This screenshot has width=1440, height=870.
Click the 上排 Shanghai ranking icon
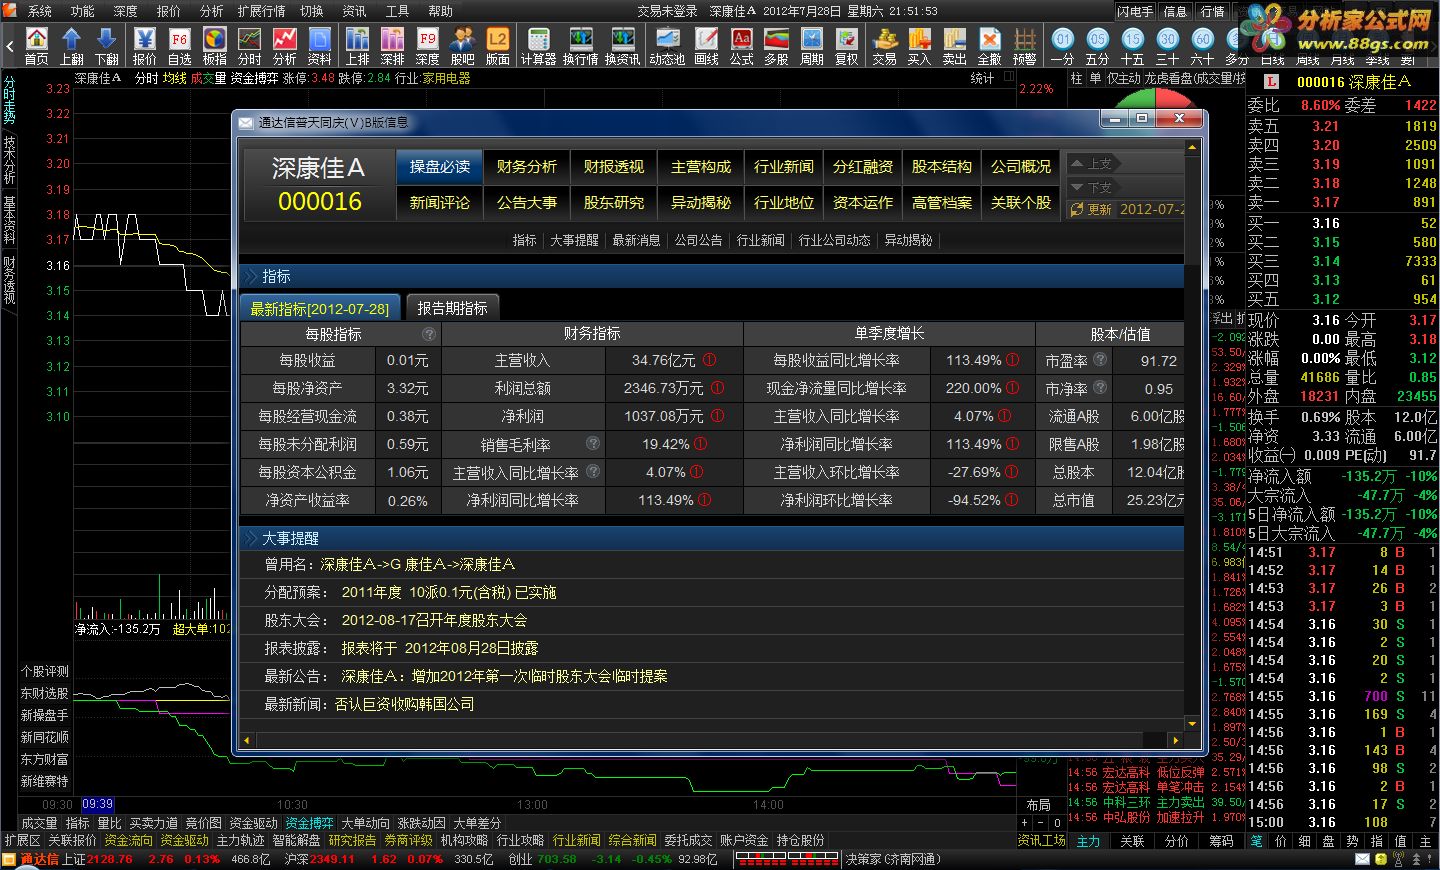pyautogui.click(x=358, y=45)
